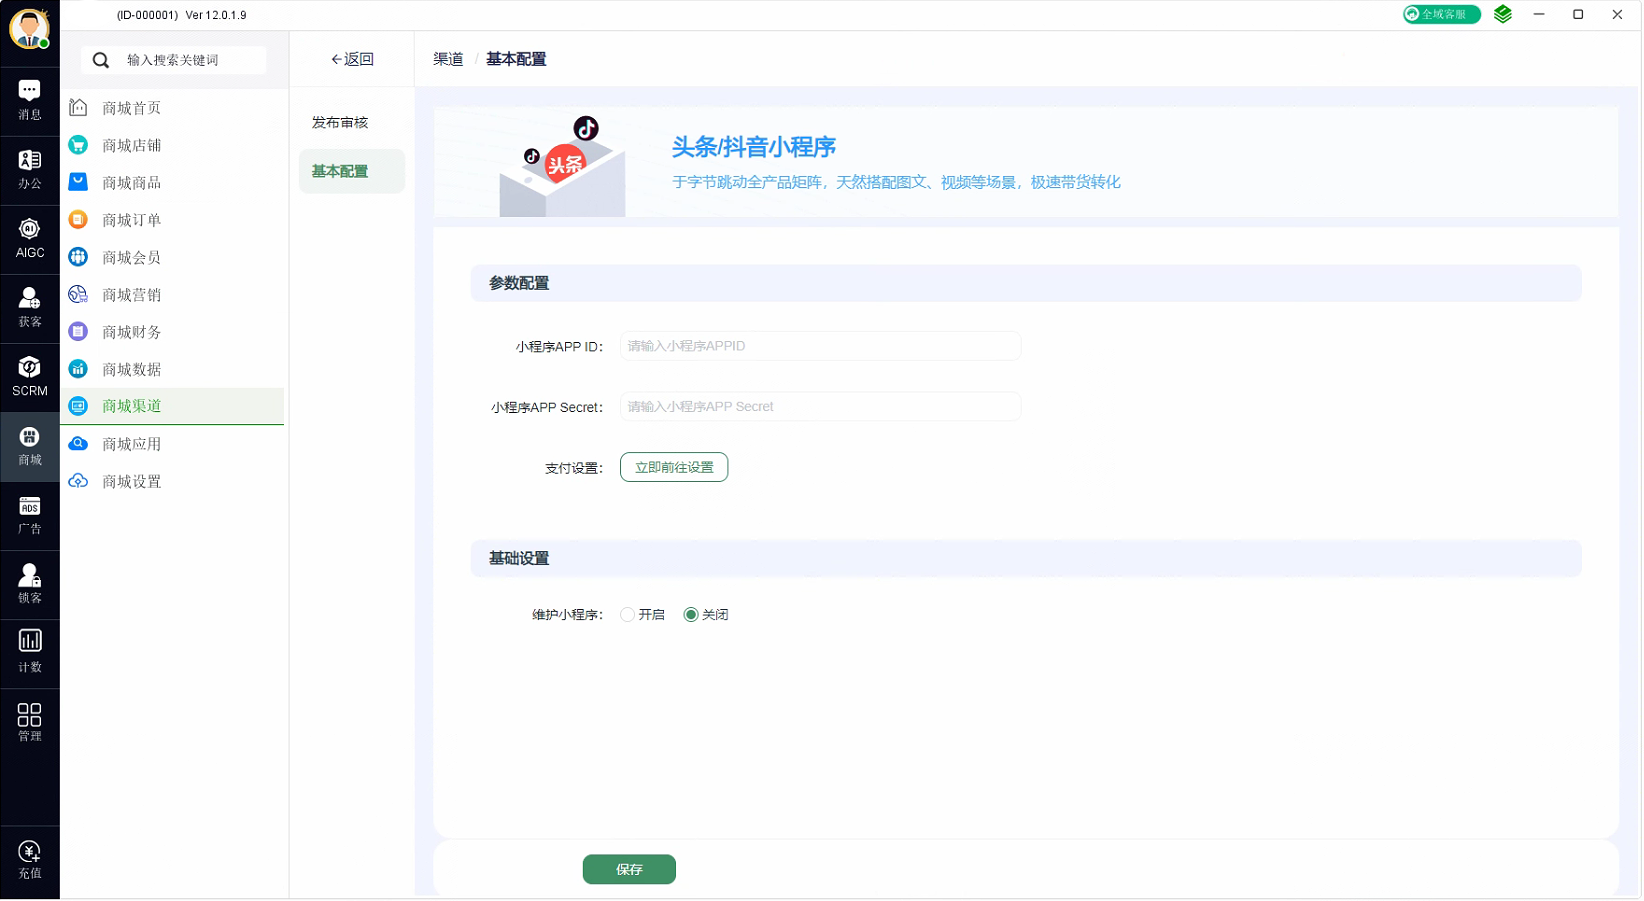Click the 商城商品 product icon
The height and width of the screenshot is (901, 1644).
(78, 182)
